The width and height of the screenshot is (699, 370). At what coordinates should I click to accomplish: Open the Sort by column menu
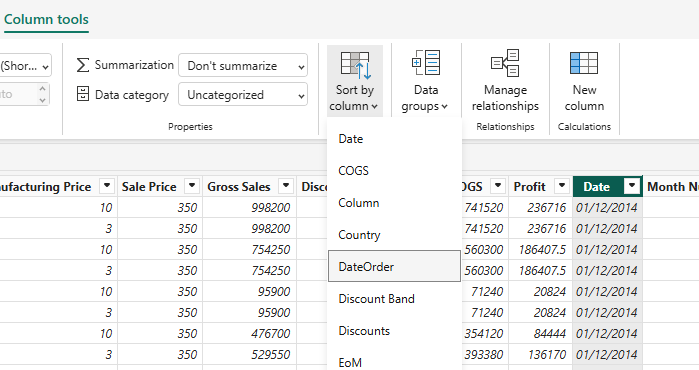(354, 81)
